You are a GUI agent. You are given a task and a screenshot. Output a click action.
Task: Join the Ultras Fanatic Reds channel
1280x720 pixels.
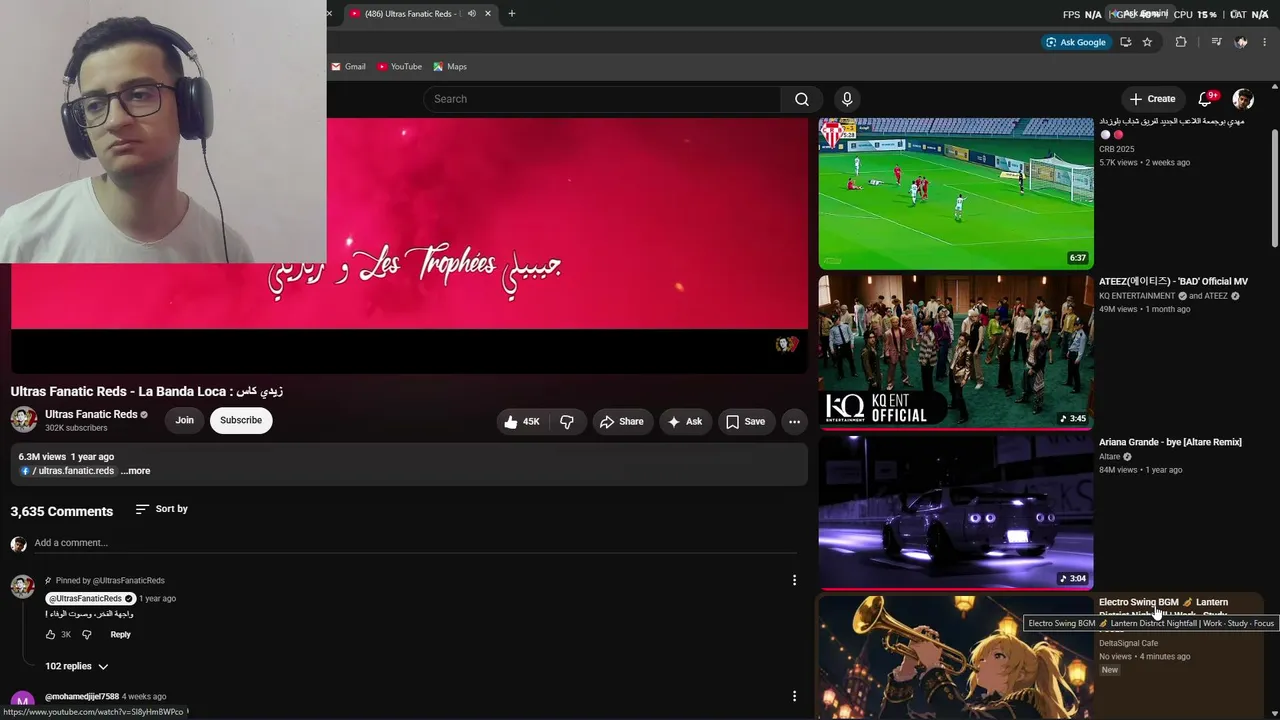pyautogui.click(x=184, y=420)
